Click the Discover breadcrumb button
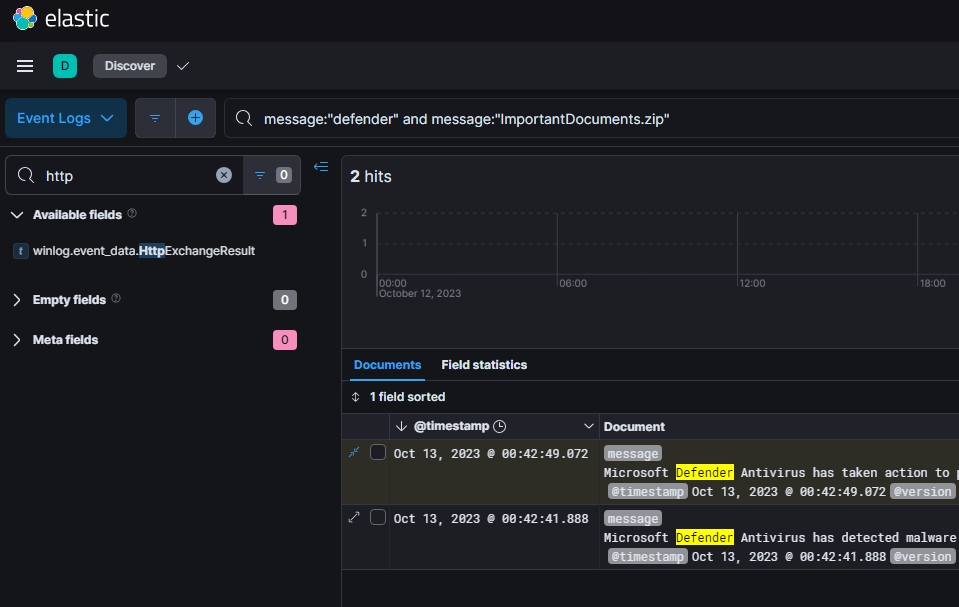The width and height of the screenshot is (959, 607). pyautogui.click(x=130, y=66)
